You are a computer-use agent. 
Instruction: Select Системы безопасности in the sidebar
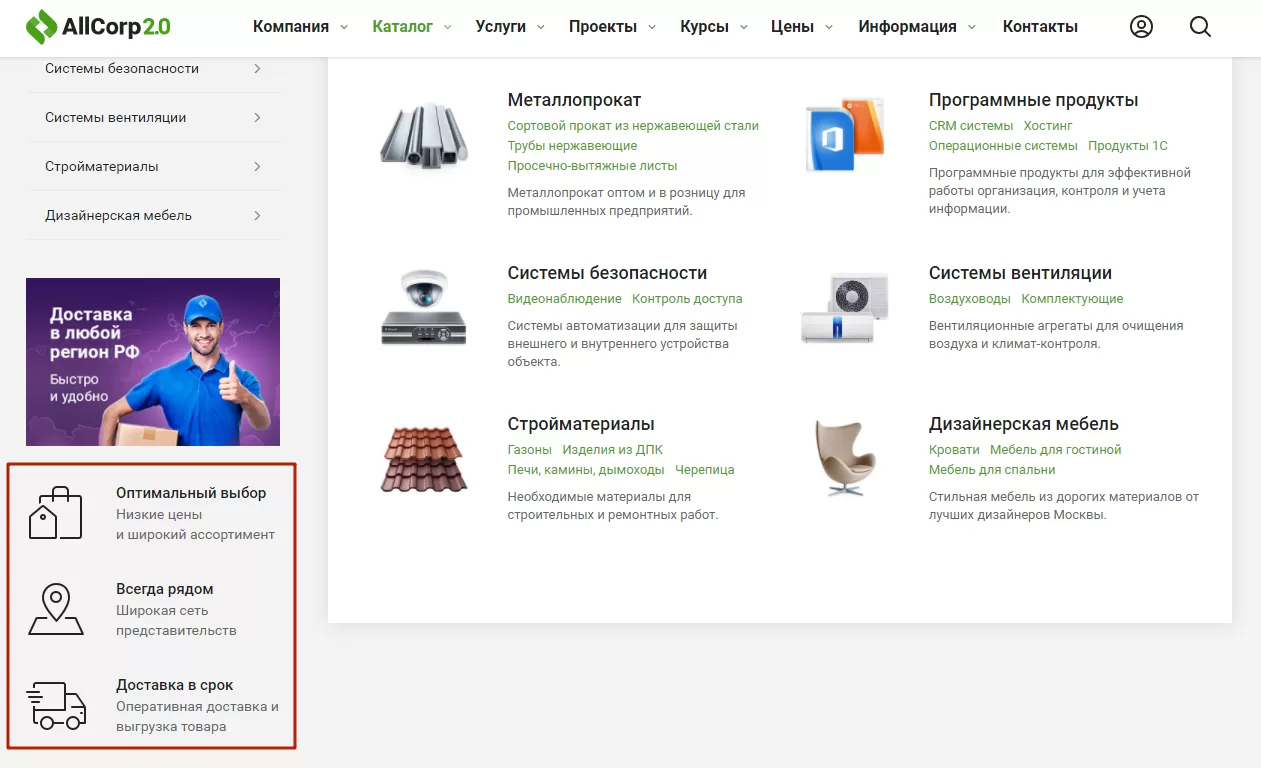click(x=122, y=68)
